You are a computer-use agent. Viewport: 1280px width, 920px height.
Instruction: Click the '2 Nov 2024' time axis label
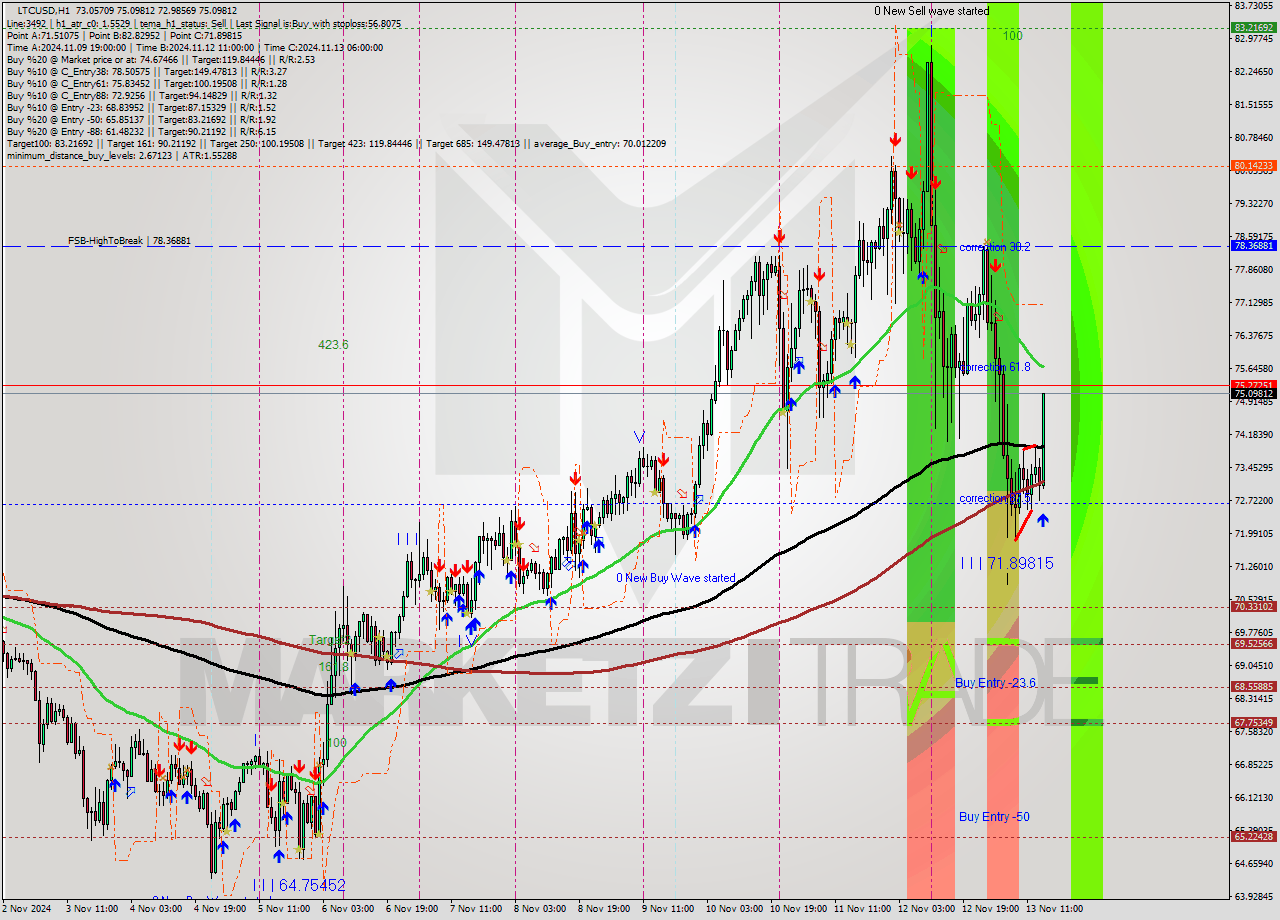29,909
